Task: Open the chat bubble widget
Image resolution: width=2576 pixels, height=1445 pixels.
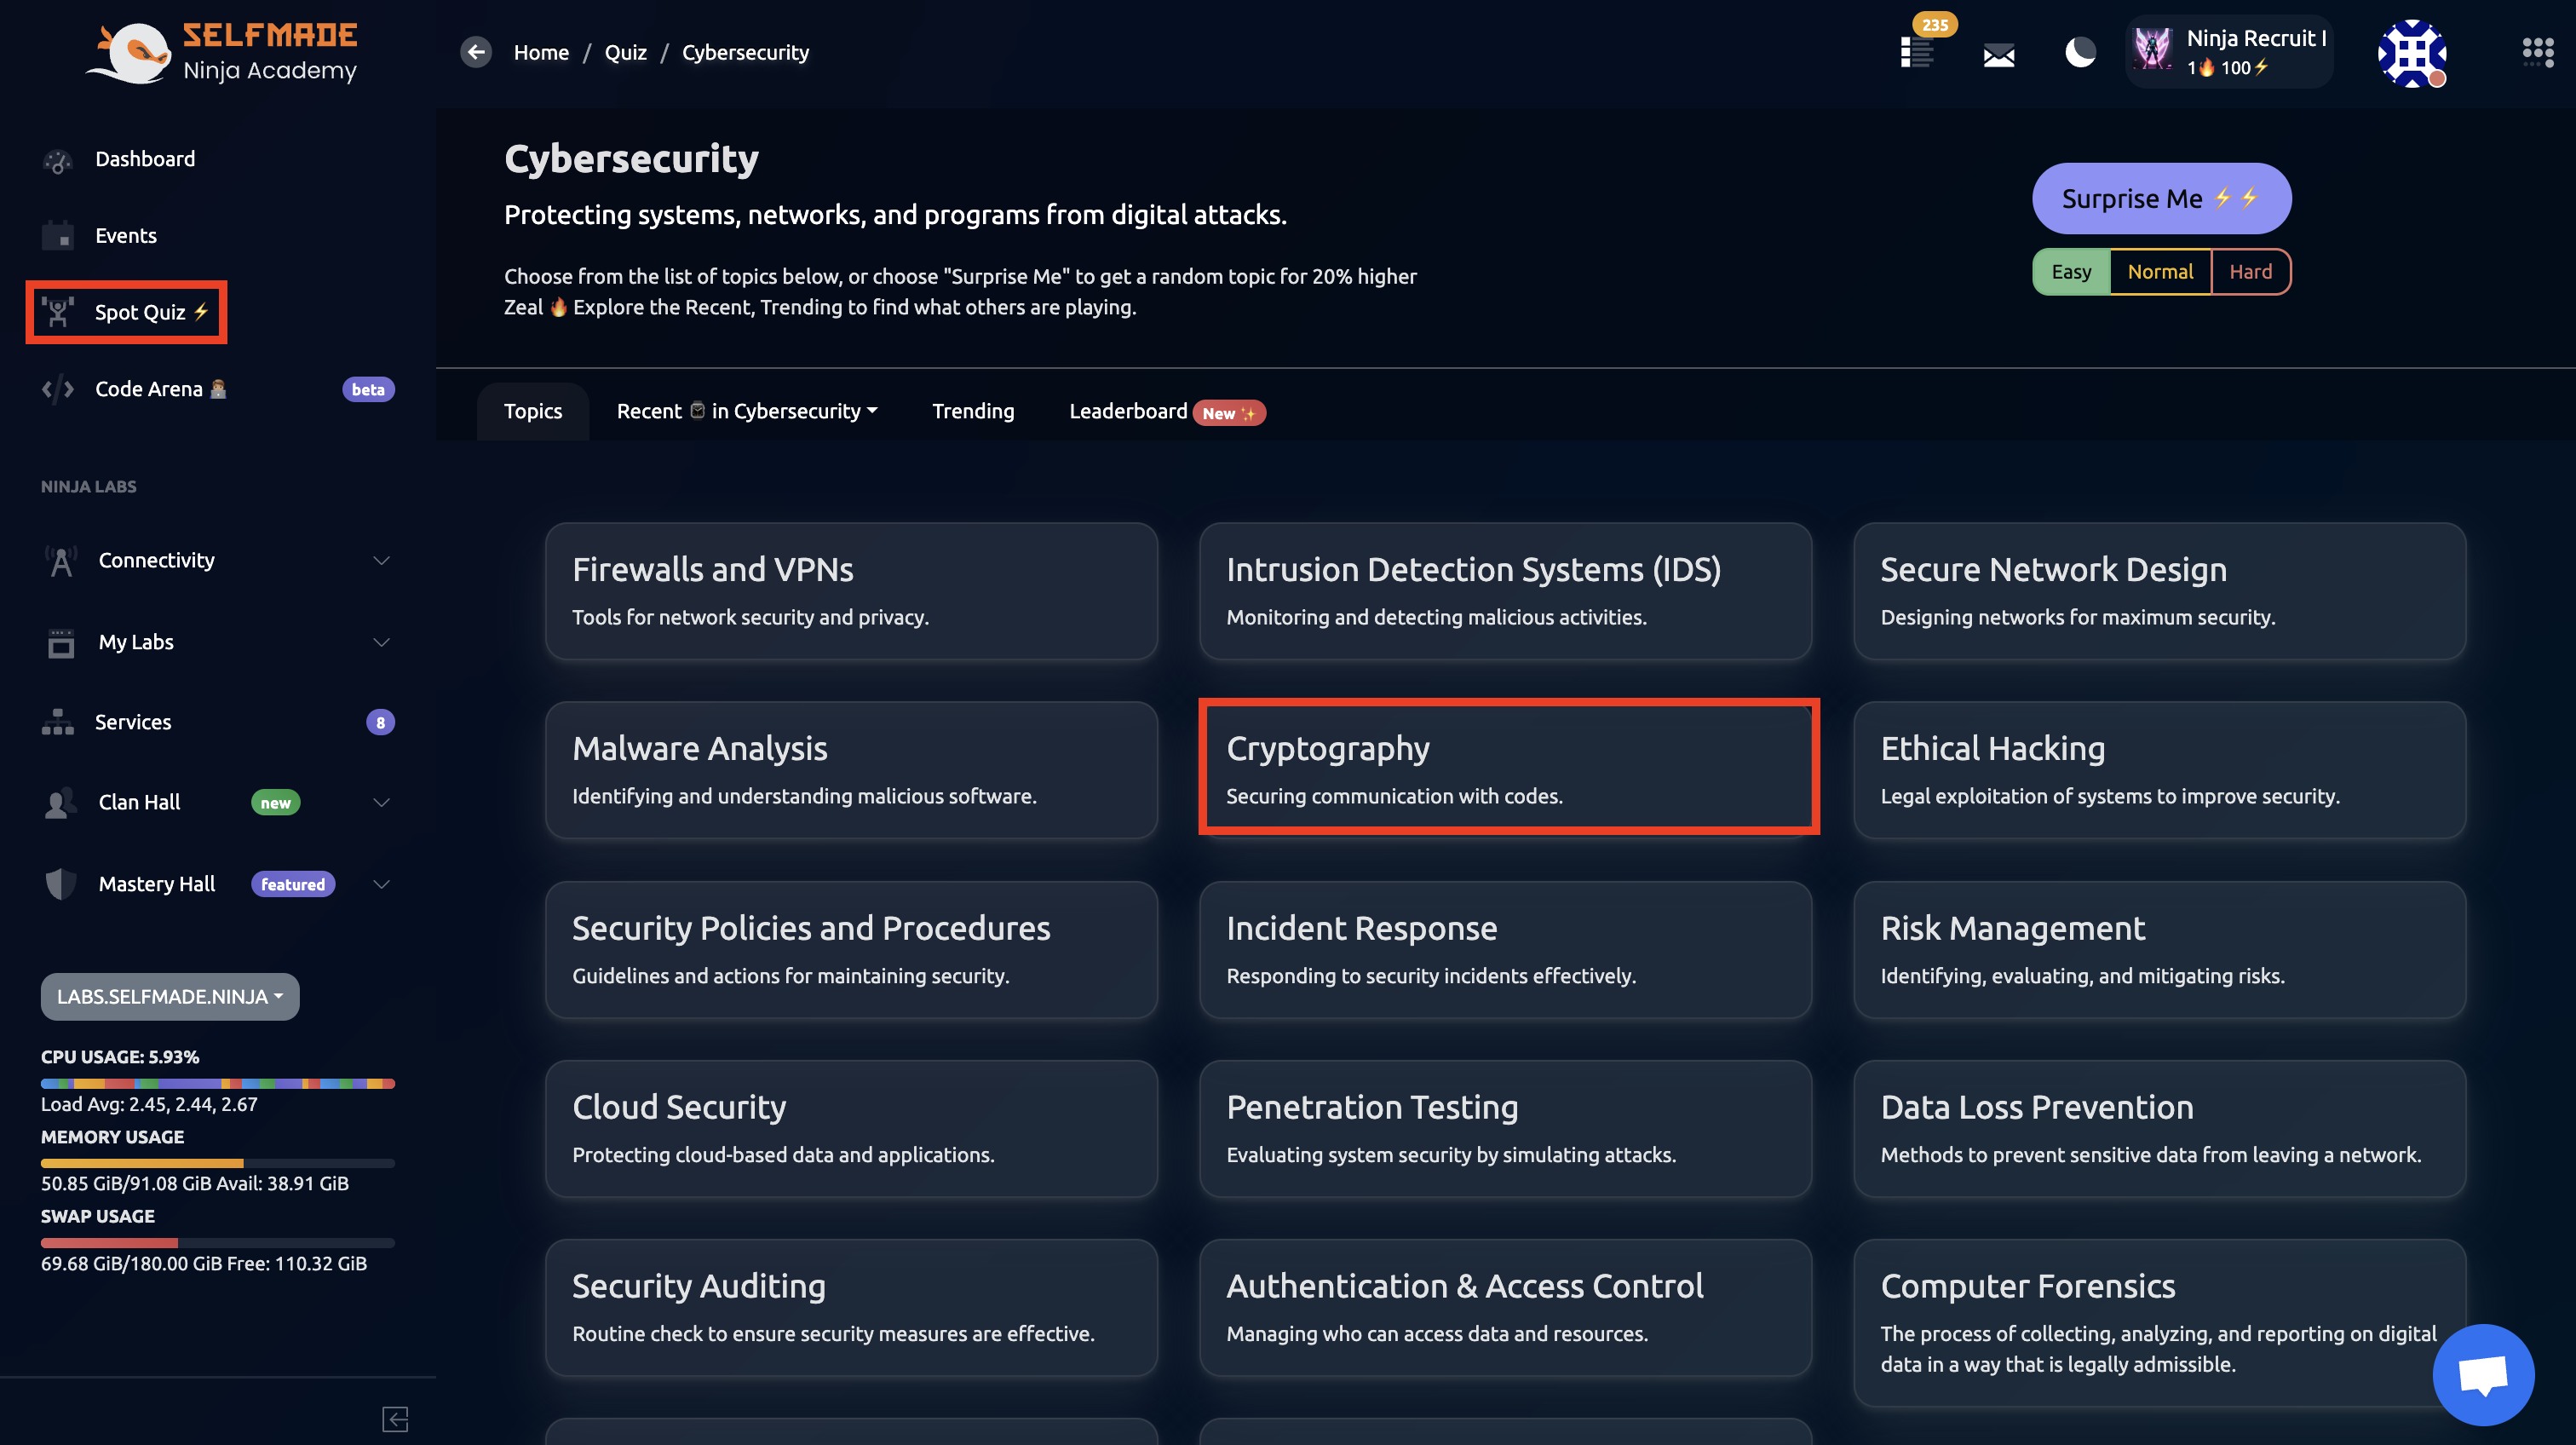Action: click(x=2483, y=1374)
